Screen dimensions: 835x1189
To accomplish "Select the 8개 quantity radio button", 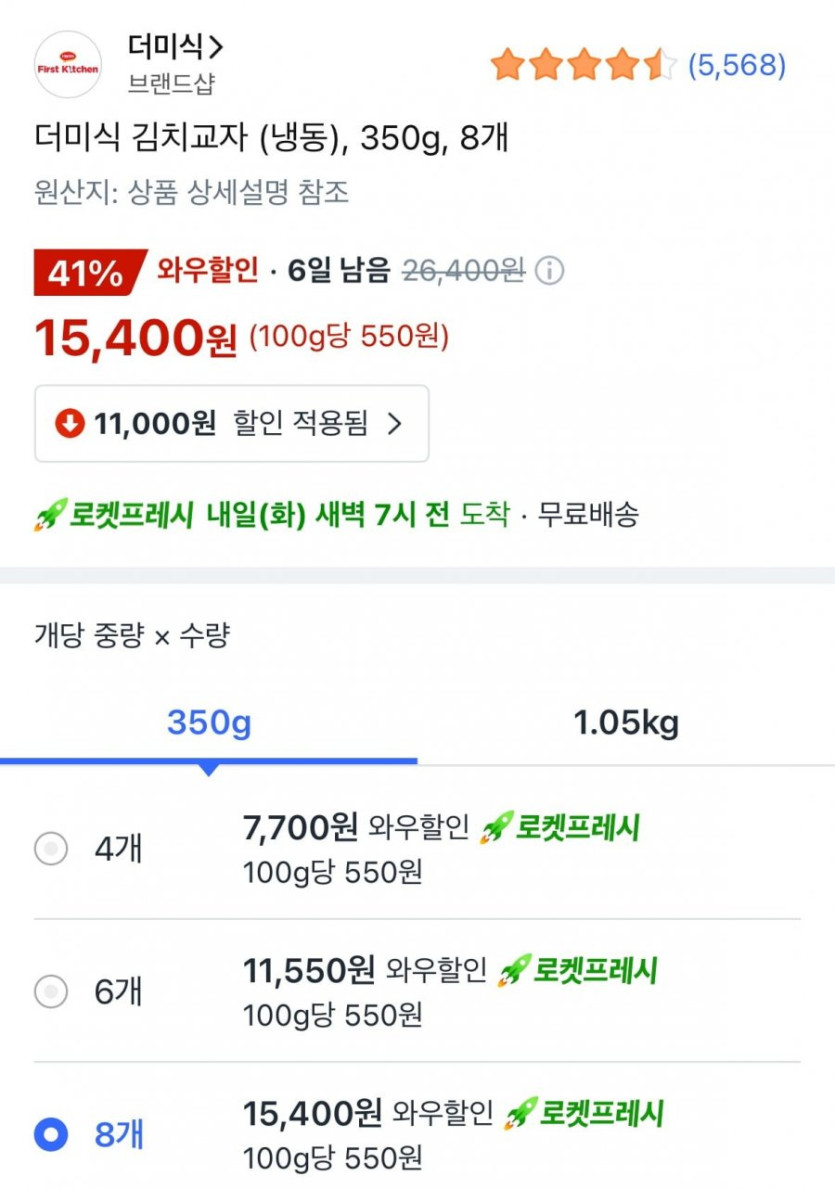I will pyautogui.click(x=51, y=1134).
